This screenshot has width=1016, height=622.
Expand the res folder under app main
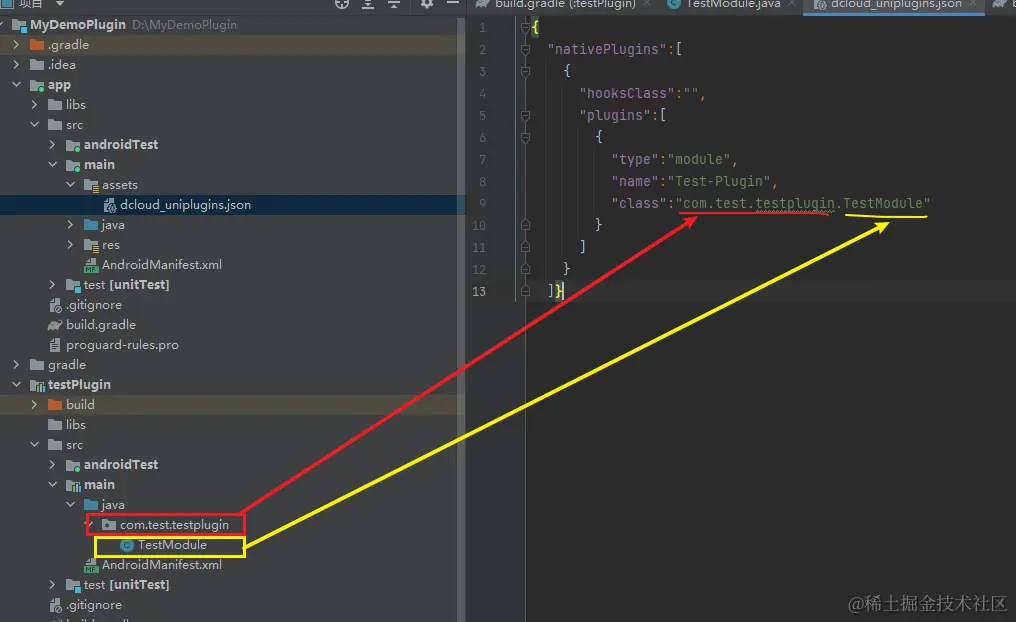click(71, 245)
